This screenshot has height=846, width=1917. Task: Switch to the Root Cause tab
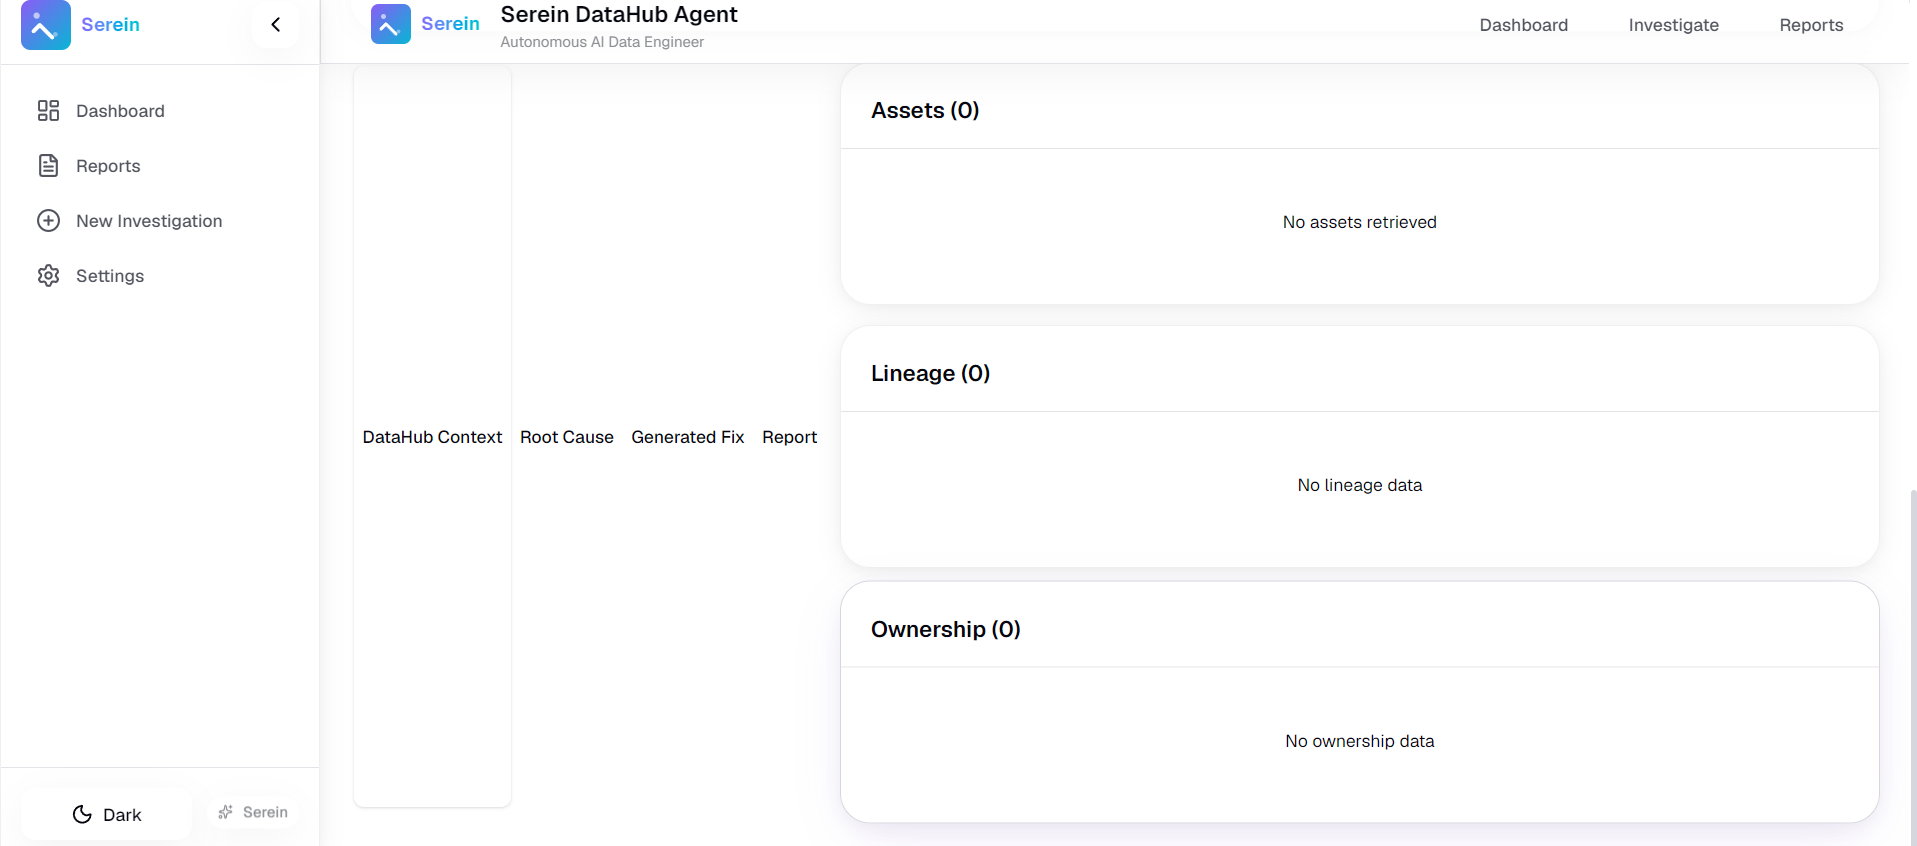pyautogui.click(x=567, y=437)
